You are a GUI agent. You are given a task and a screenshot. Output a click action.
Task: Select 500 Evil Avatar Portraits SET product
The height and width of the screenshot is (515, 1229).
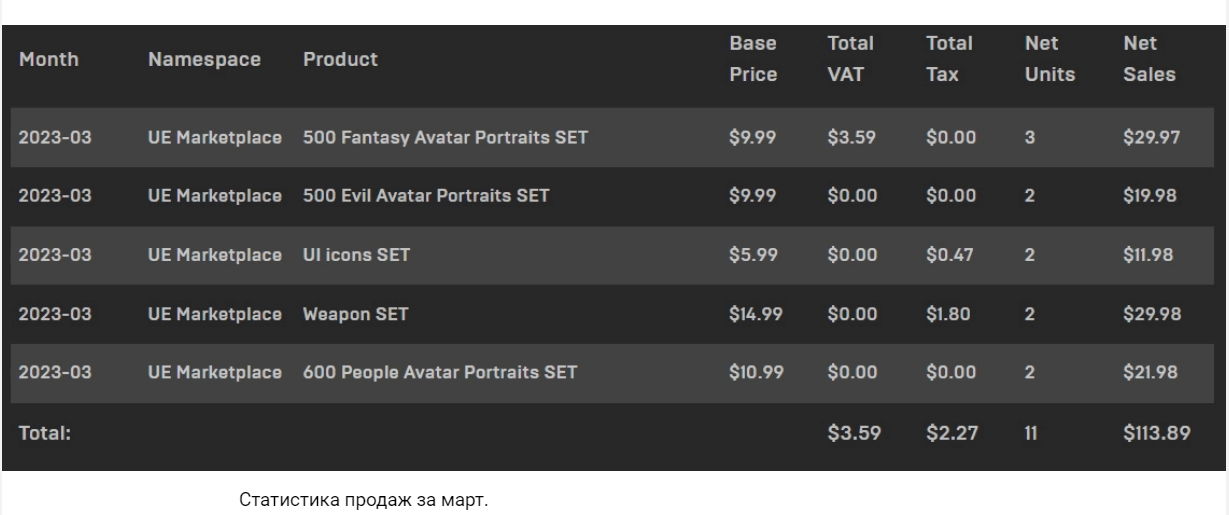tap(426, 196)
